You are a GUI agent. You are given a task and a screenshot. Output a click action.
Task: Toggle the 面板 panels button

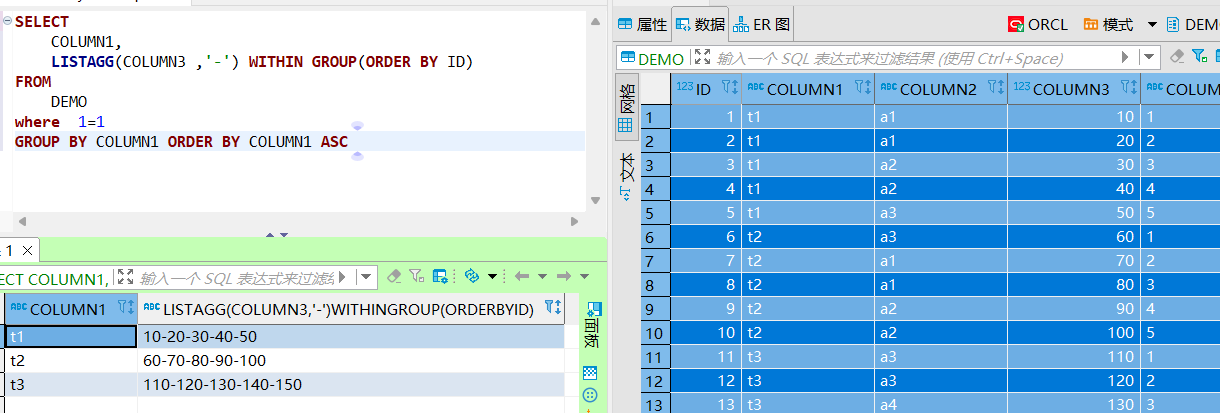(592, 325)
